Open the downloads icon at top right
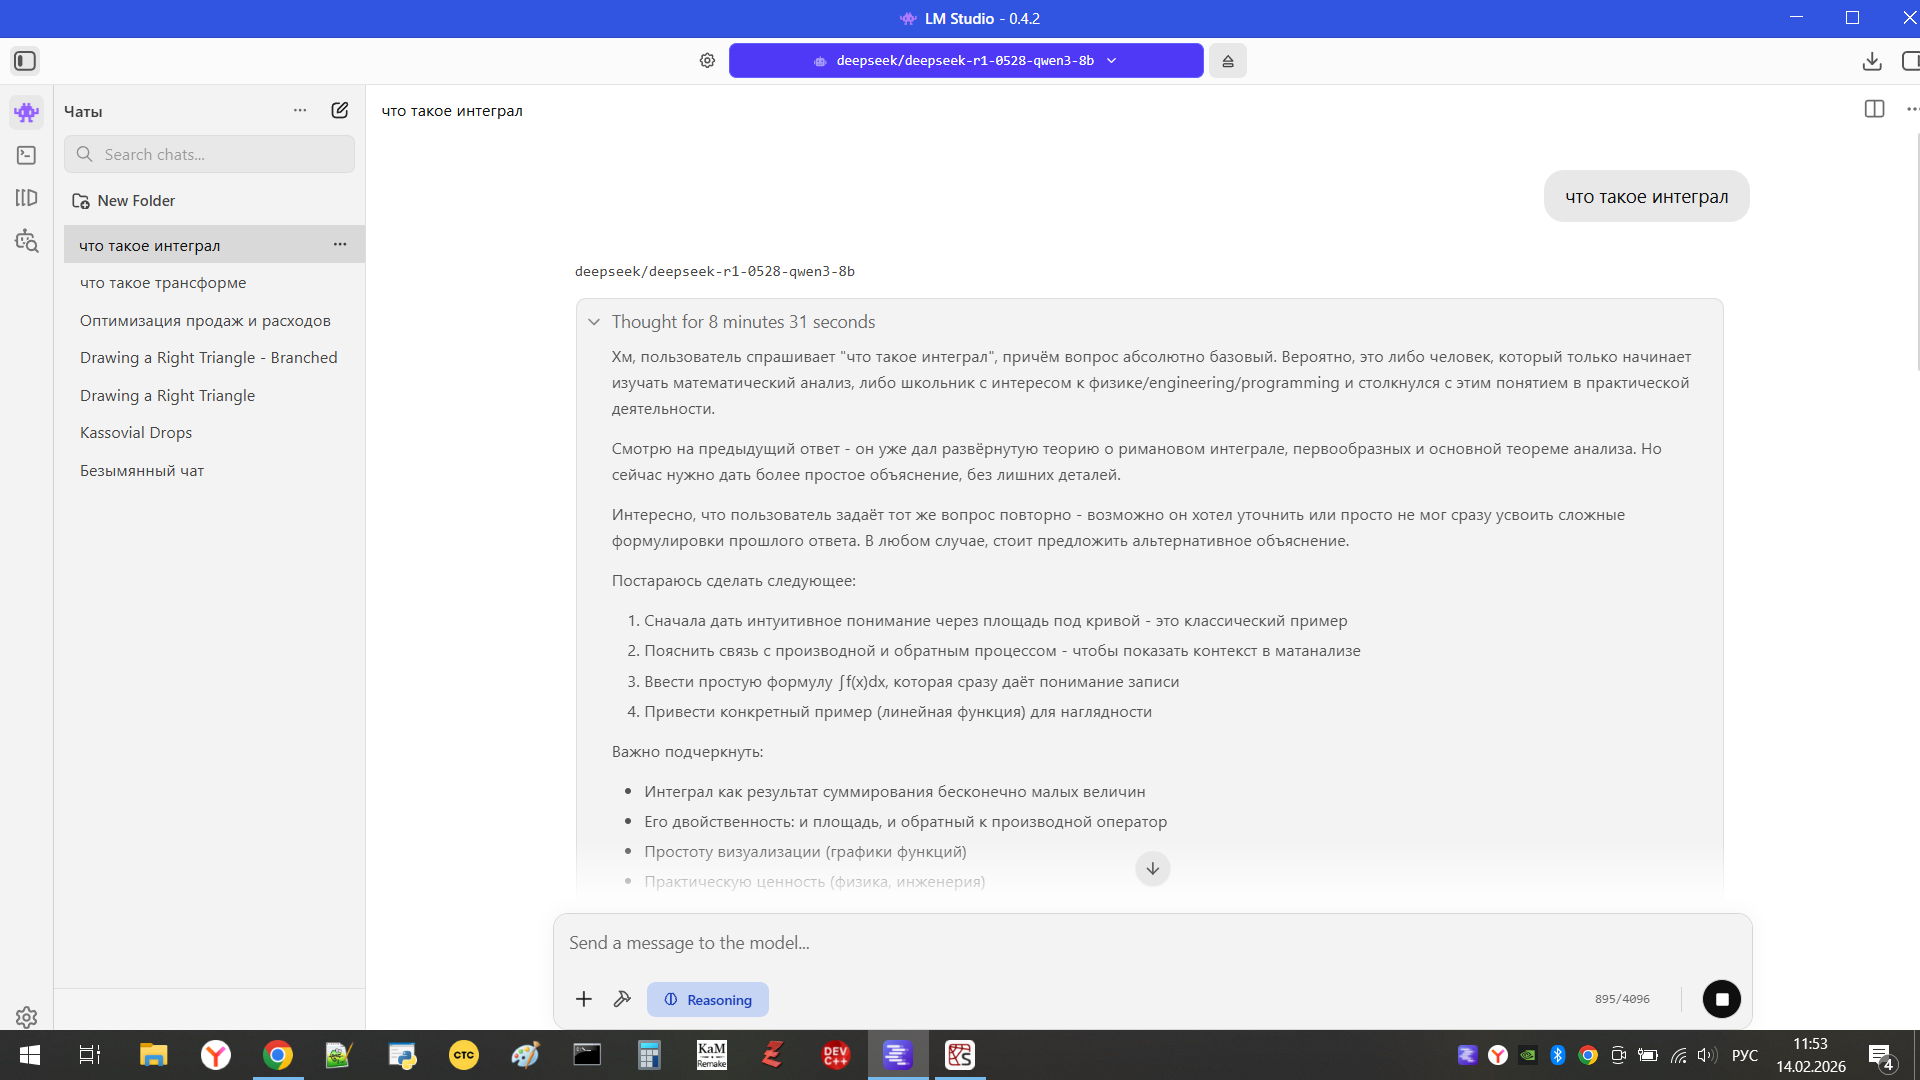This screenshot has width=1920, height=1080. point(1872,61)
